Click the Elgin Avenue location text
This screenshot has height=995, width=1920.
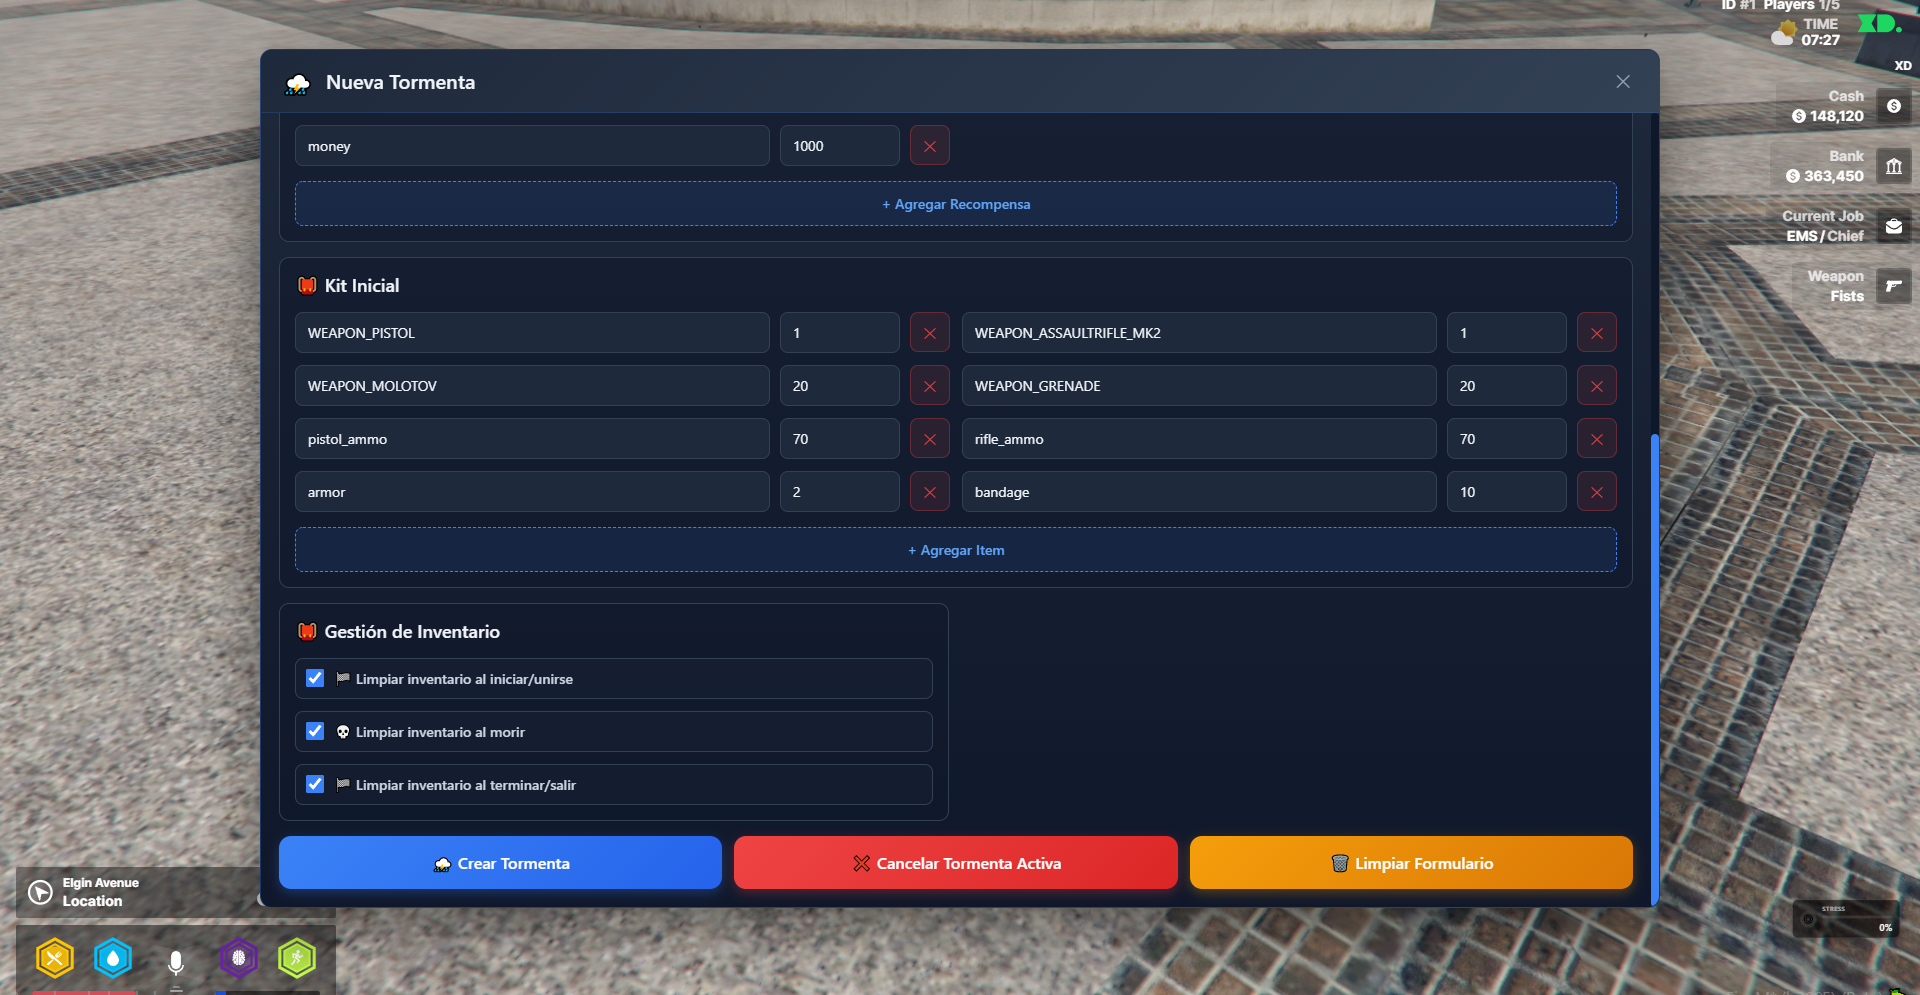[x=100, y=883]
